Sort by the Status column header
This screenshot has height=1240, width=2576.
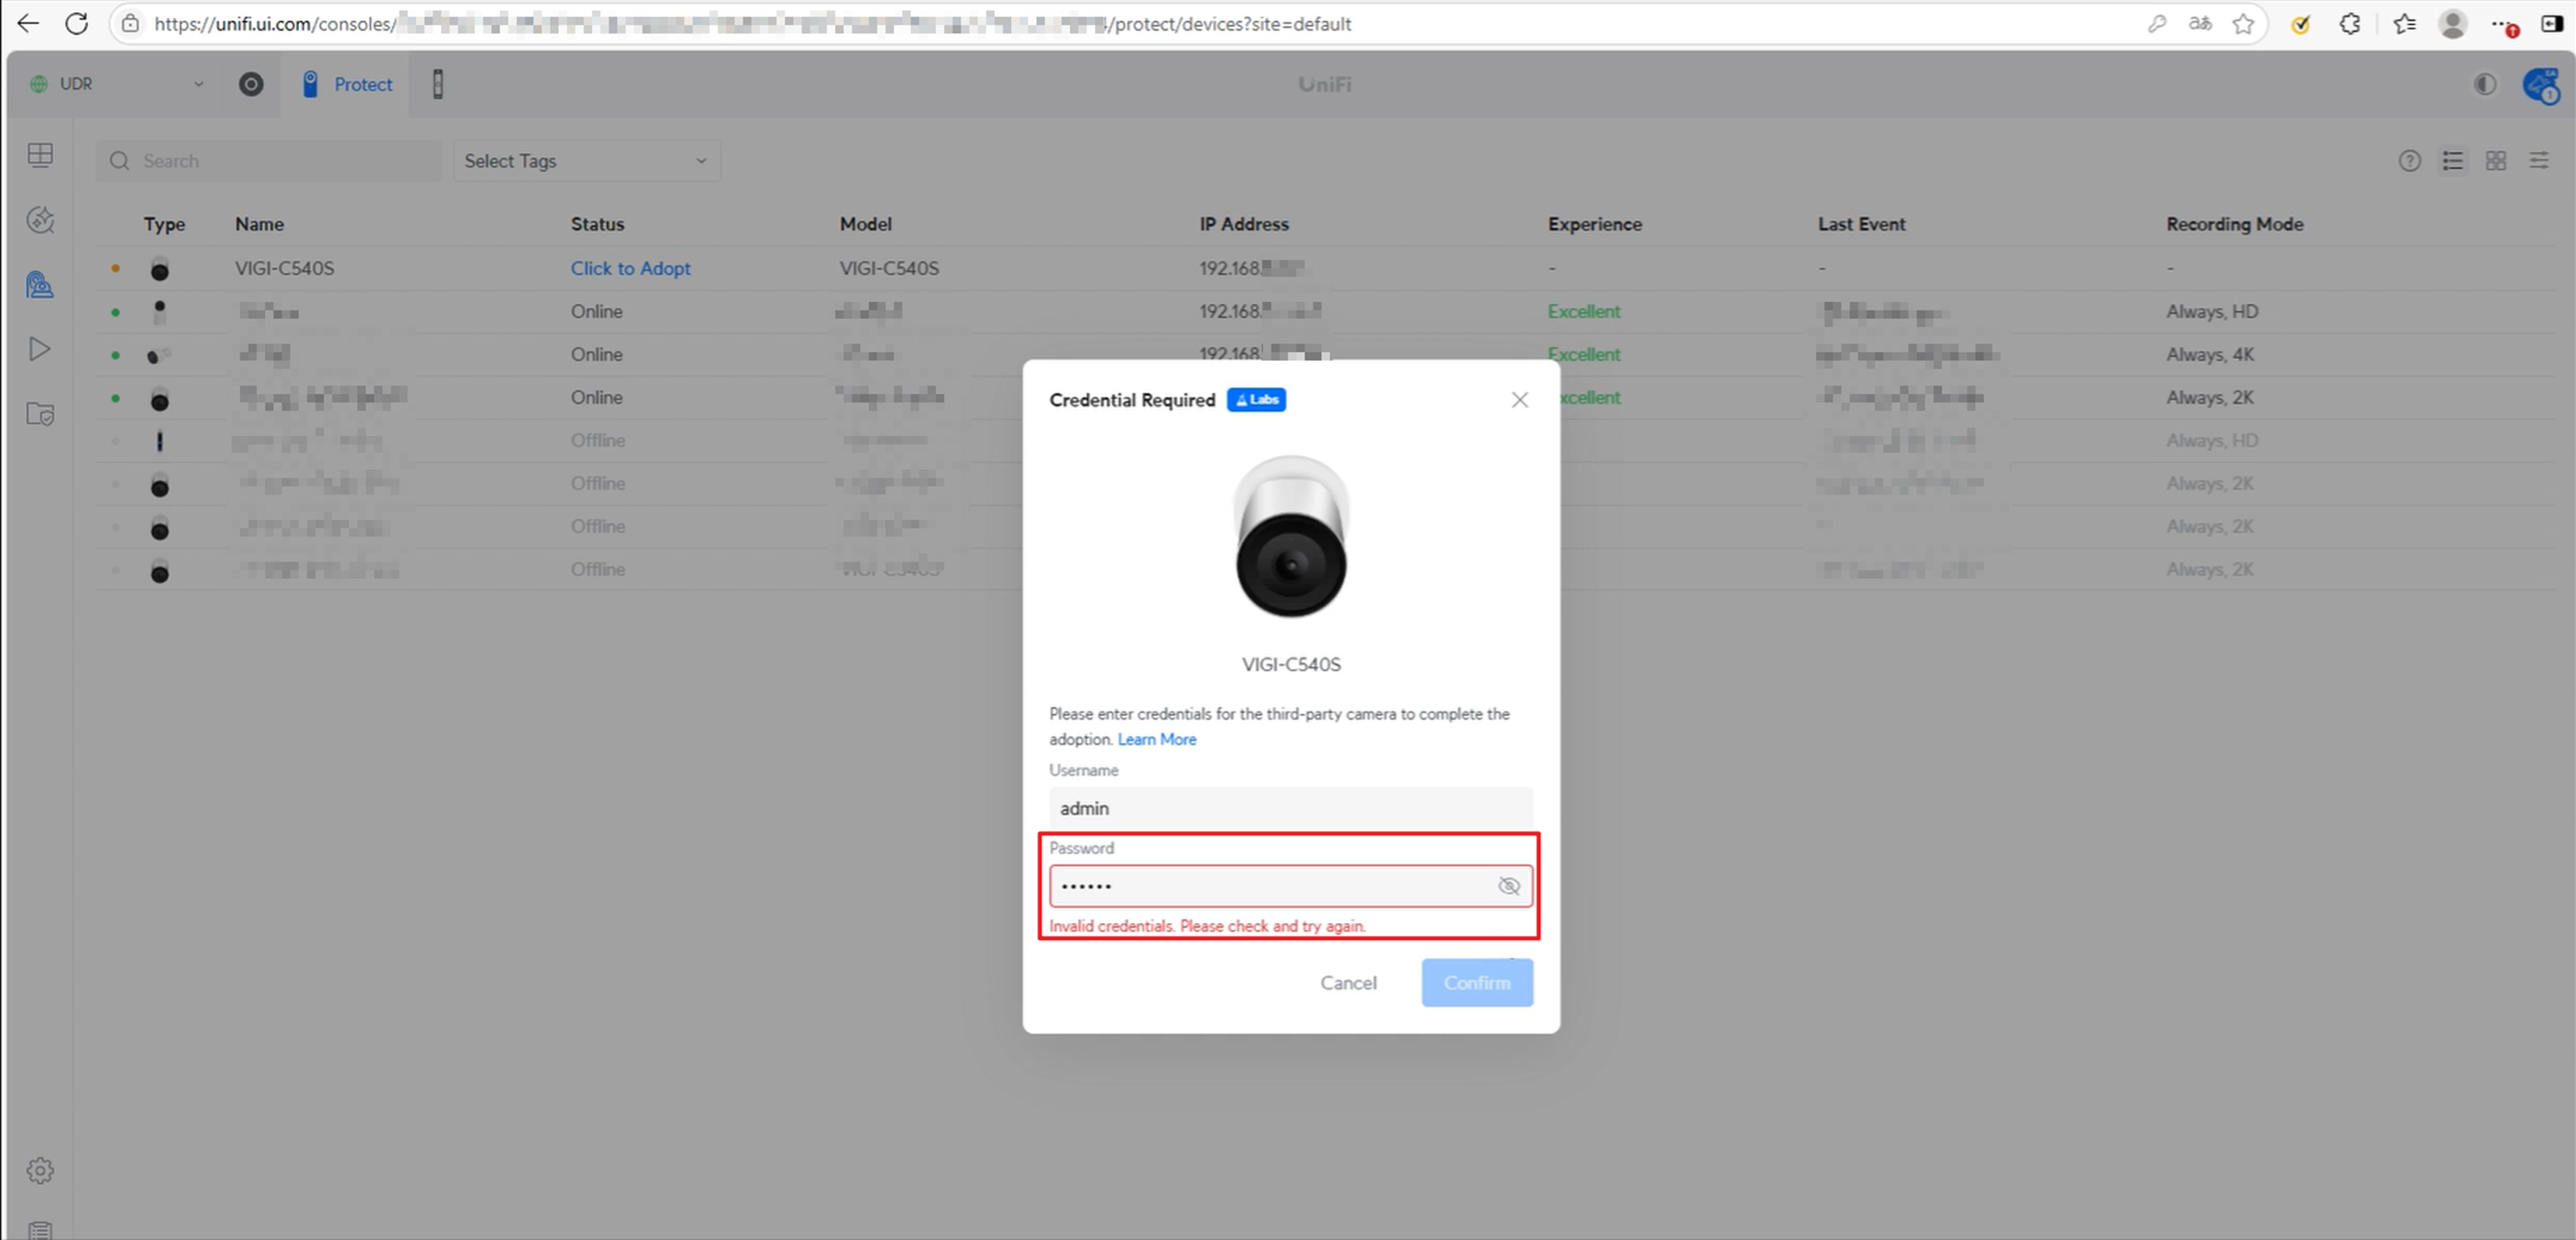[x=597, y=224]
